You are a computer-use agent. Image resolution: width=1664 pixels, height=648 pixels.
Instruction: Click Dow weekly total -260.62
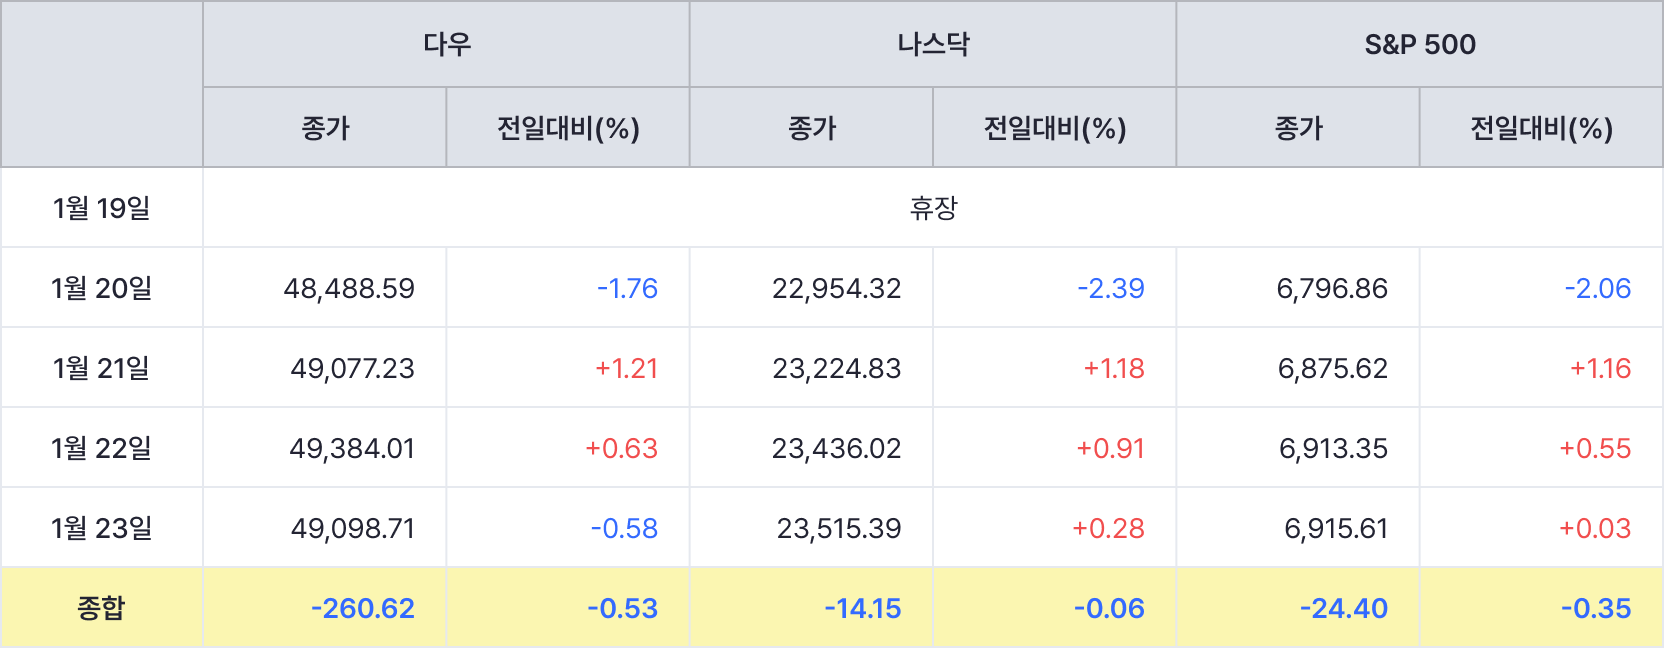point(362,608)
